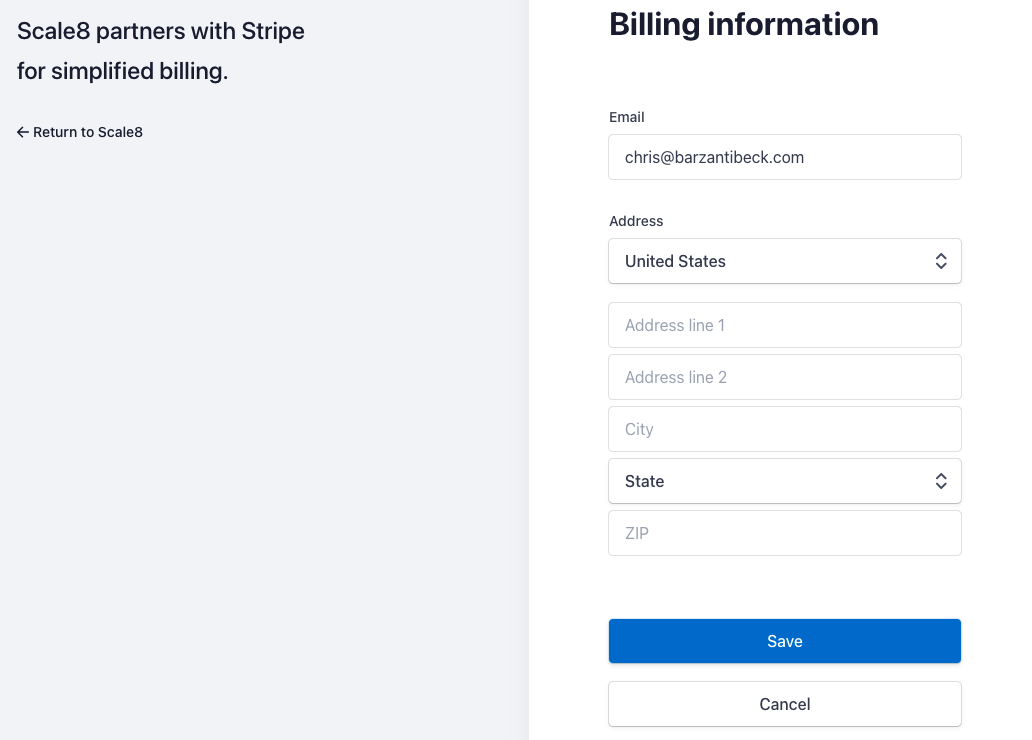Select the Address line 2 field
This screenshot has width=1032, height=740.
pos(784,377)
